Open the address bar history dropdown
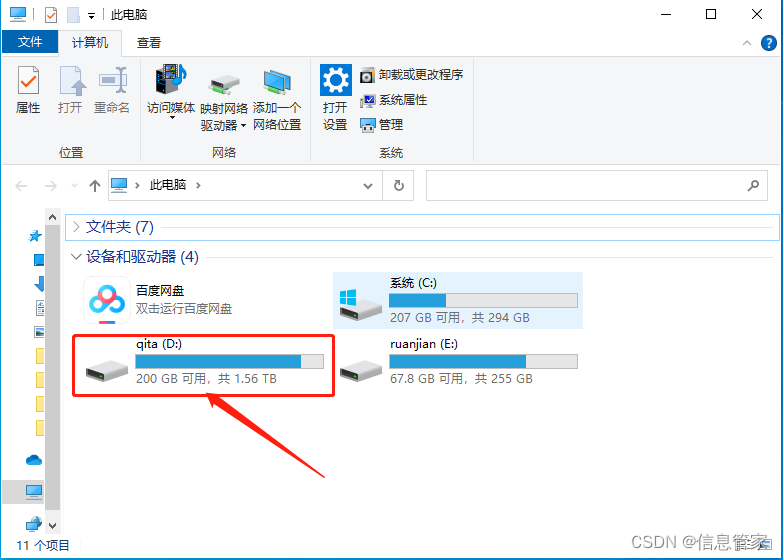The image size is (783, 560). 368,186
